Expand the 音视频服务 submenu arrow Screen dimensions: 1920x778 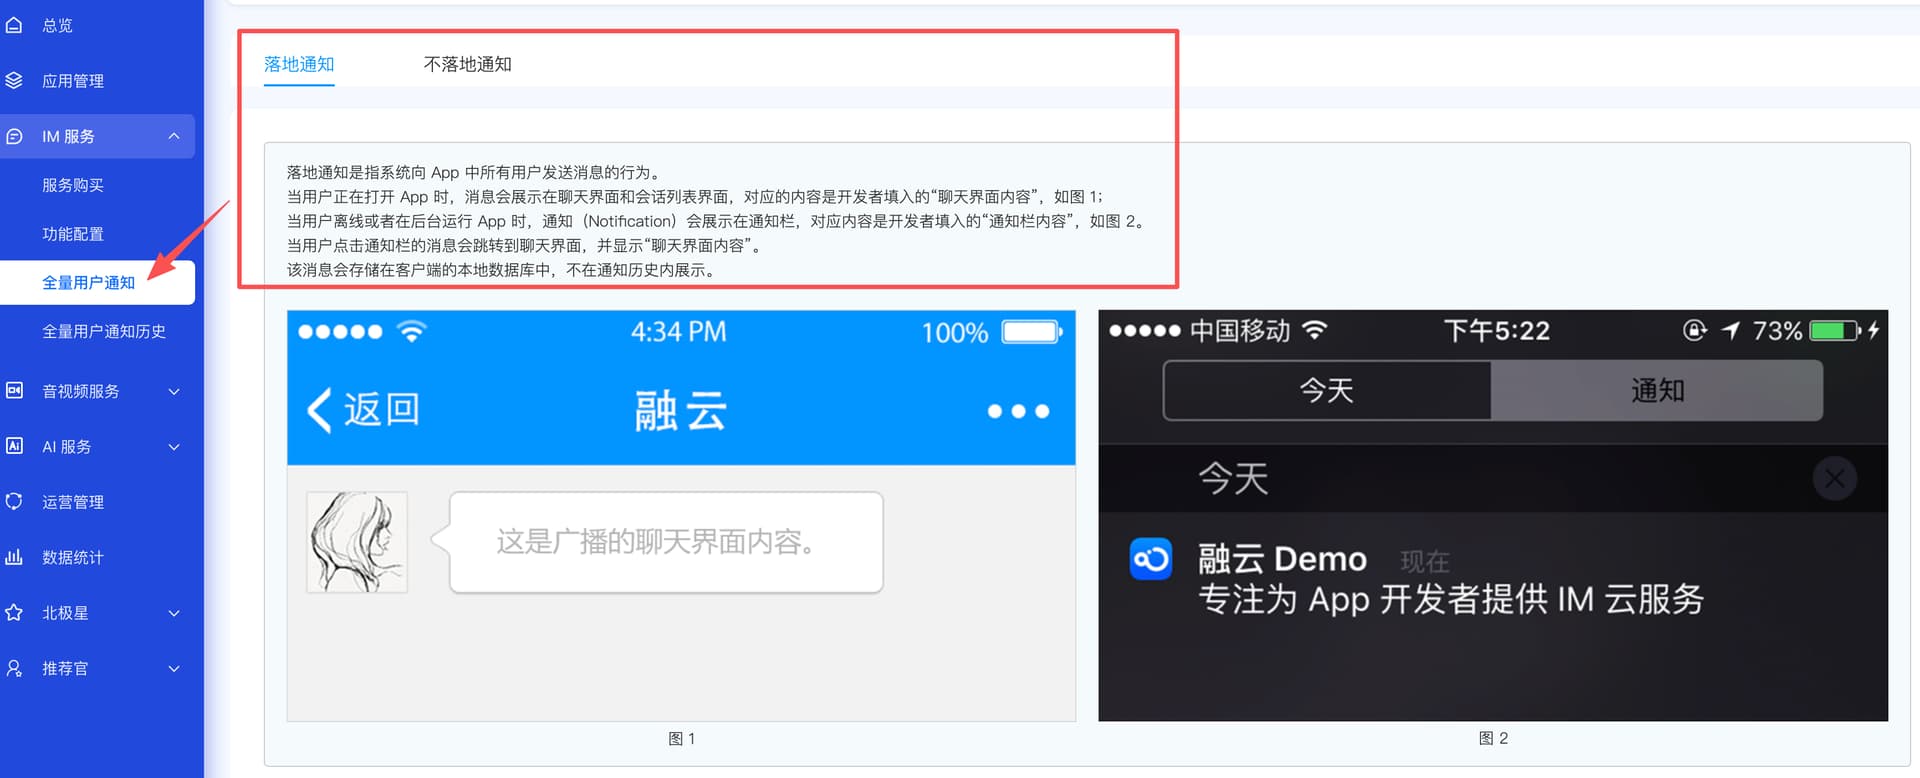click(174, 391)
